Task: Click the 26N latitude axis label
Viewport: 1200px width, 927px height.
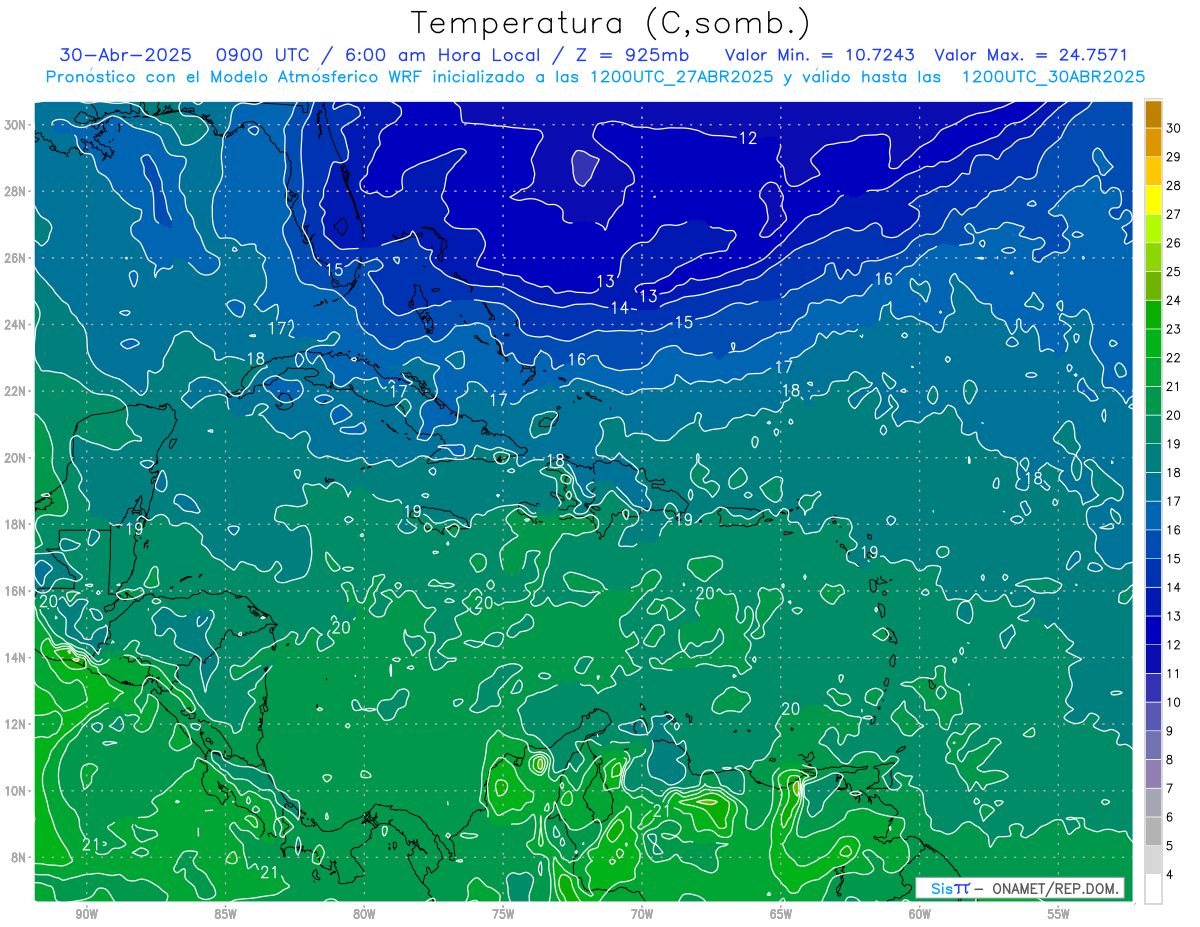Action: [16, 258]
